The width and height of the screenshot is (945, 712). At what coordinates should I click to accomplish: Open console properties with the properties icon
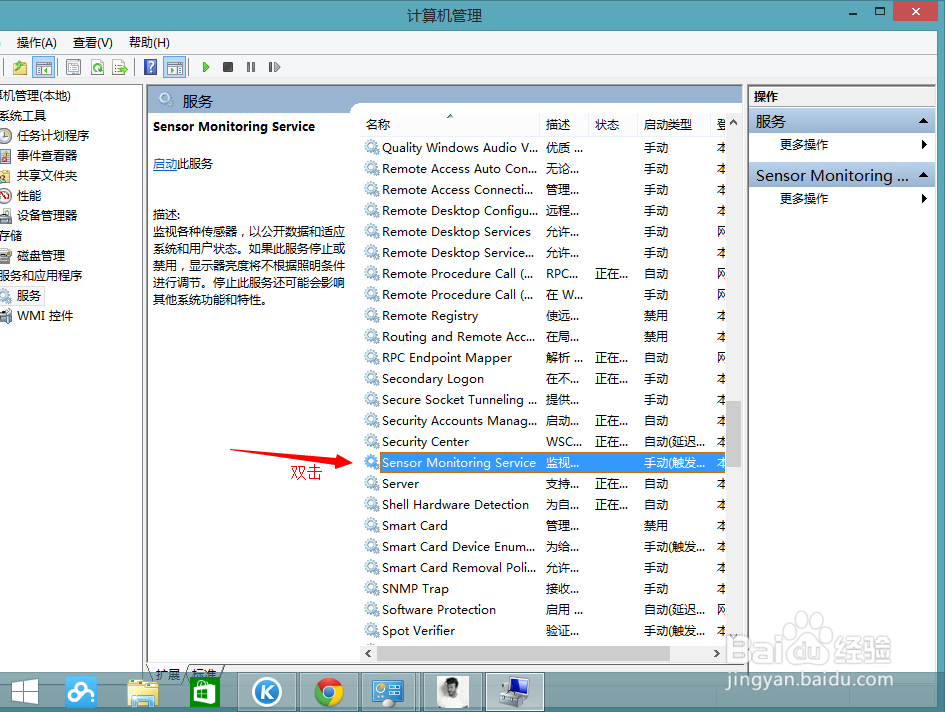point(74,67)
